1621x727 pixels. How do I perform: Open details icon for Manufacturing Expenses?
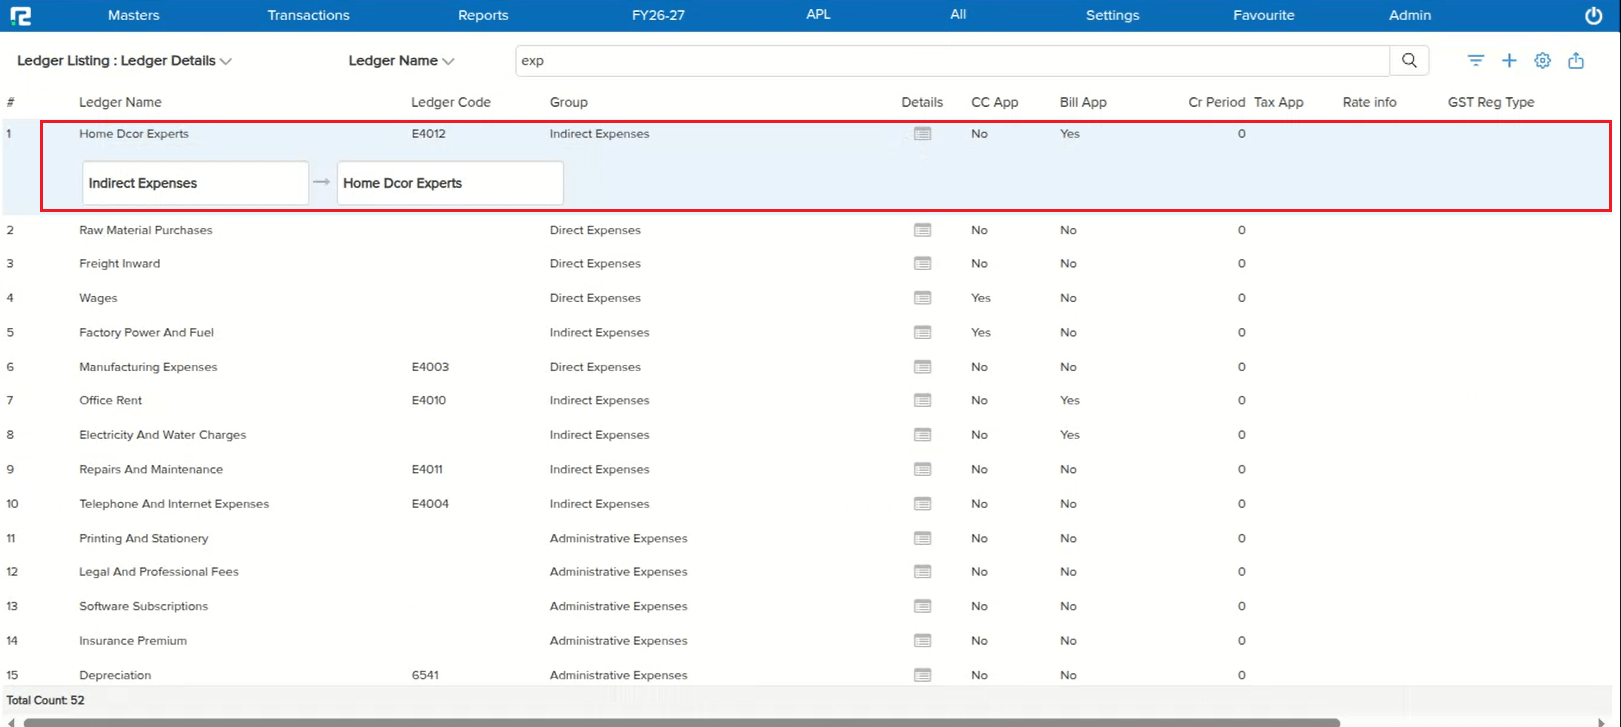pos(922,367)
